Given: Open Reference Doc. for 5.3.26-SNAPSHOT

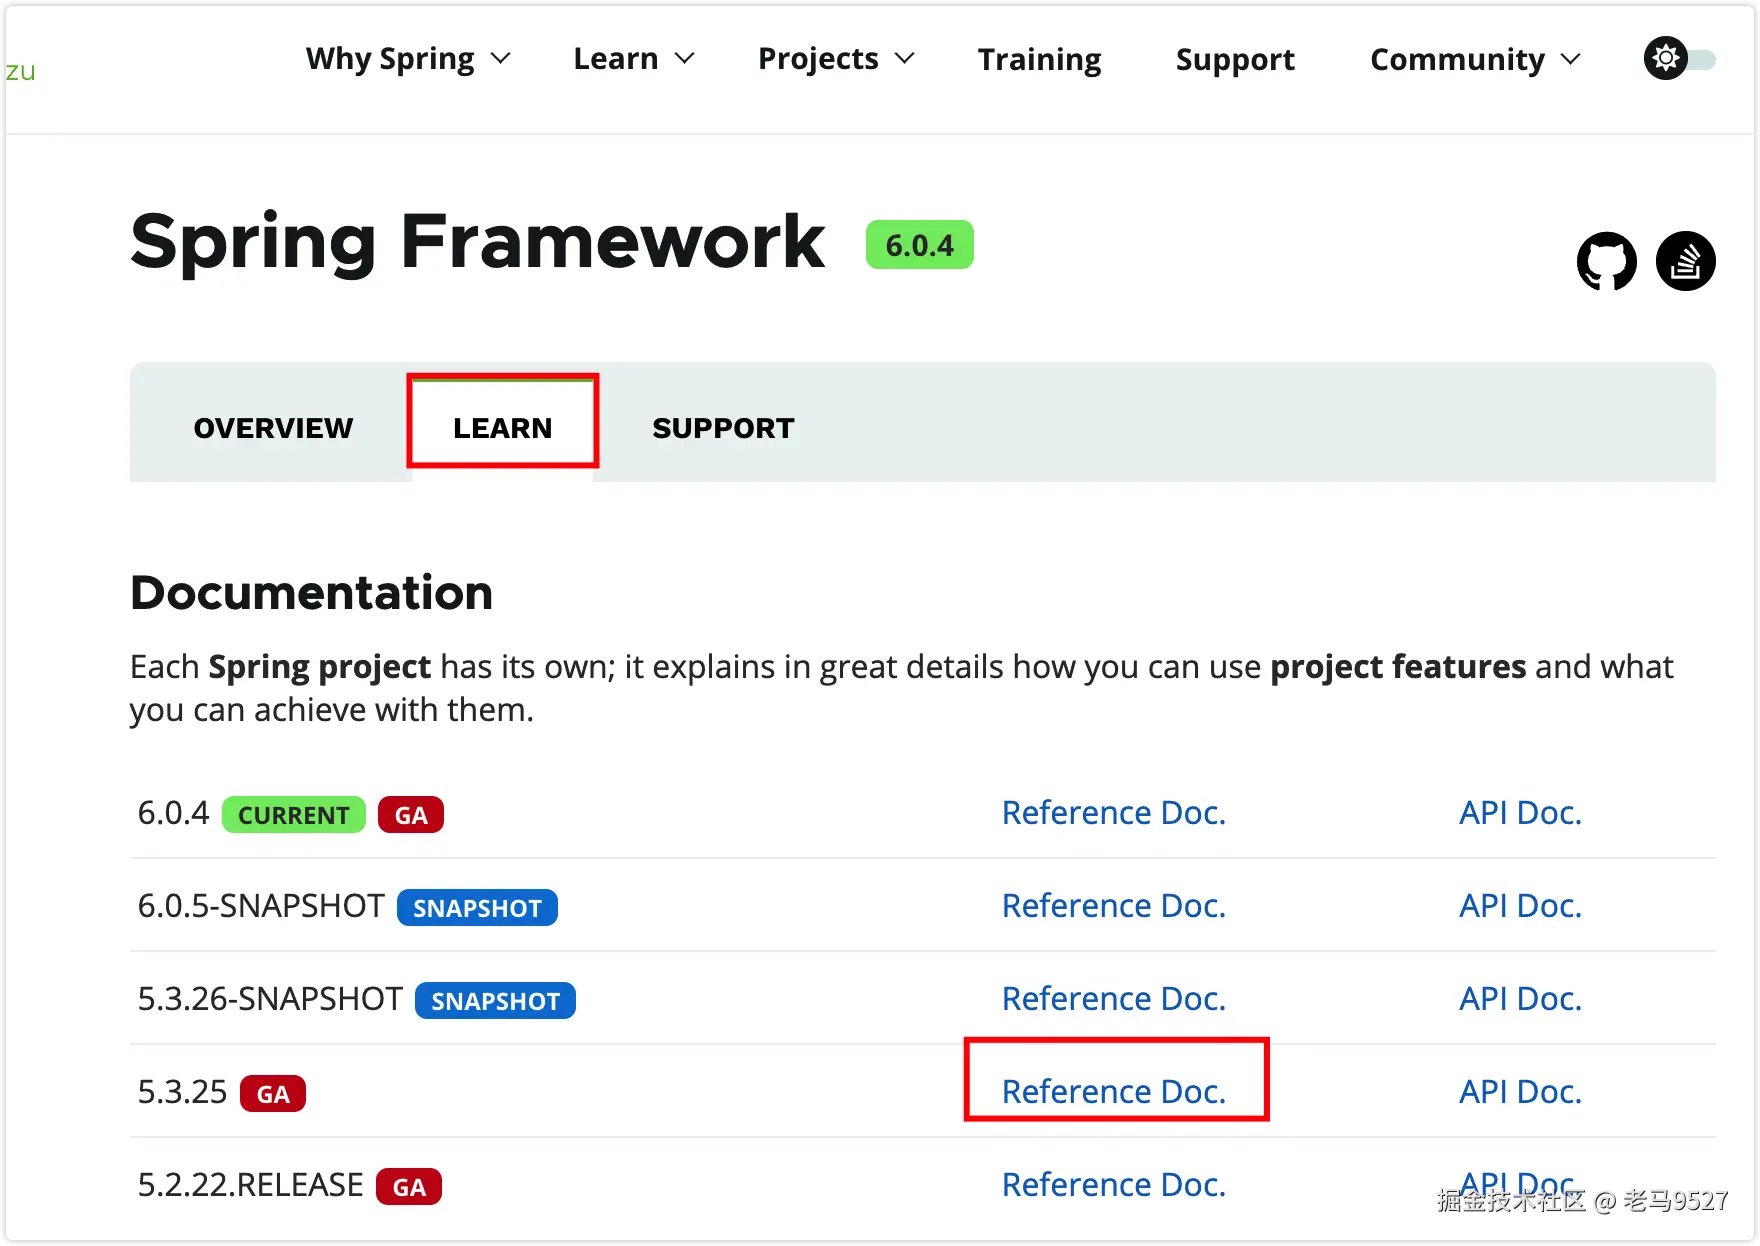Looking at the screenshot, I should click(1114, 999).
